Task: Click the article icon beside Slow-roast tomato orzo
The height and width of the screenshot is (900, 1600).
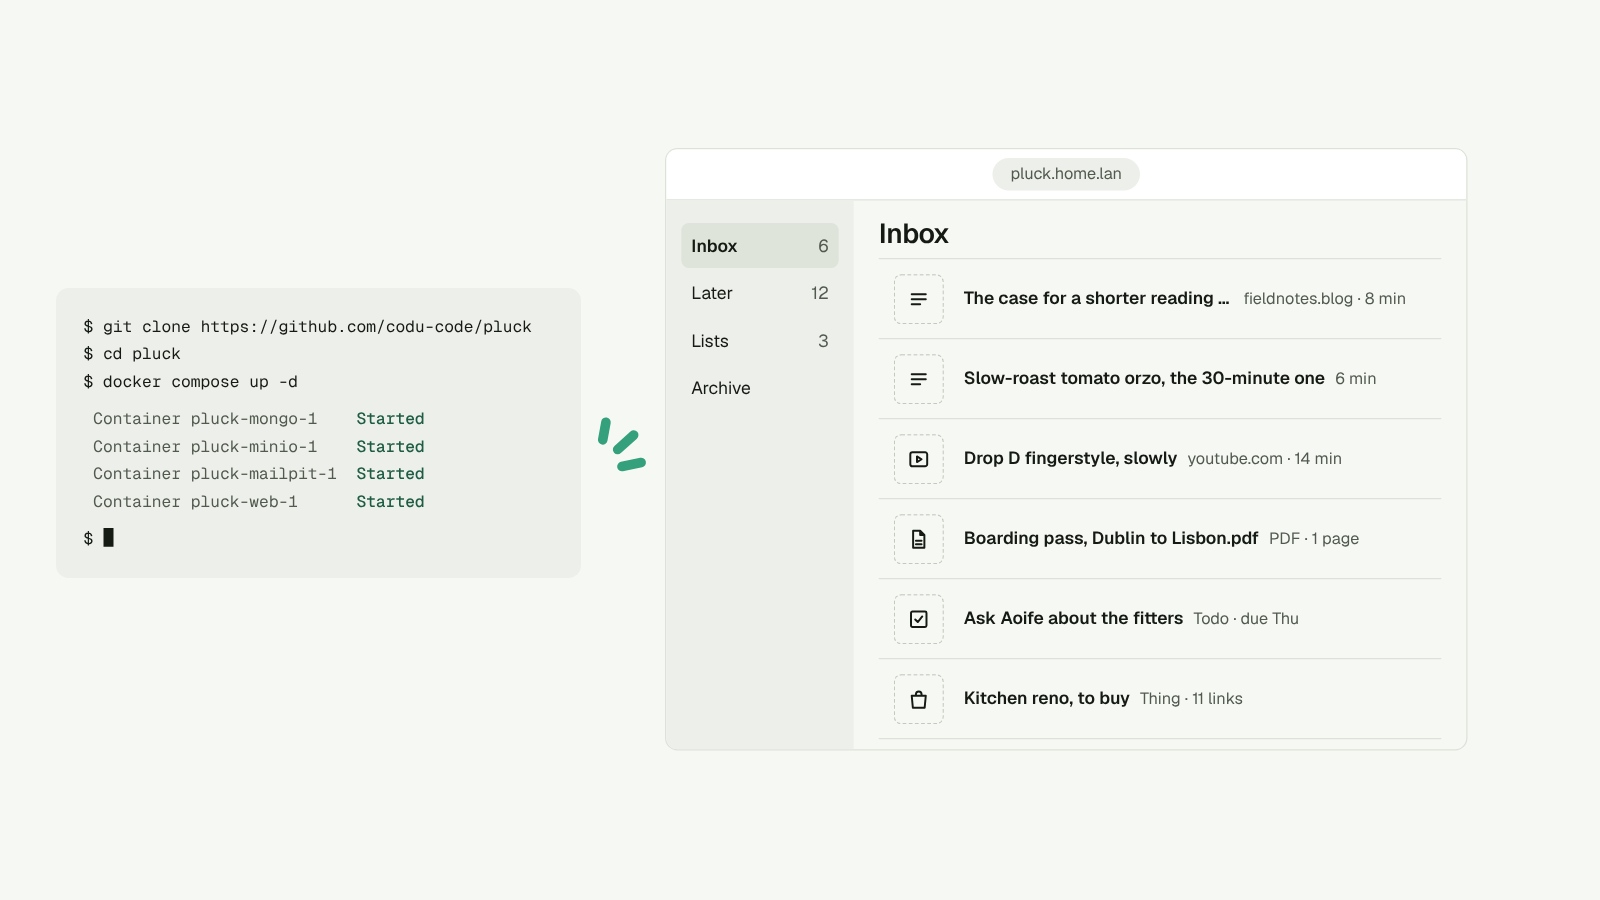Action: [x=918, y=379]
